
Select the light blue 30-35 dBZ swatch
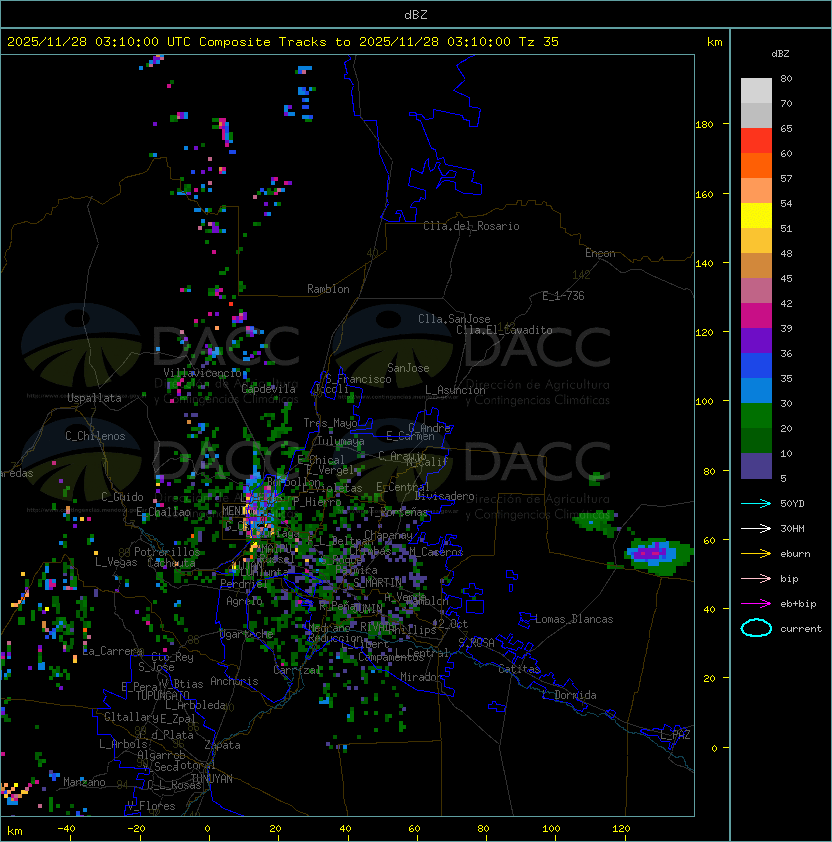tap(756, 391)
